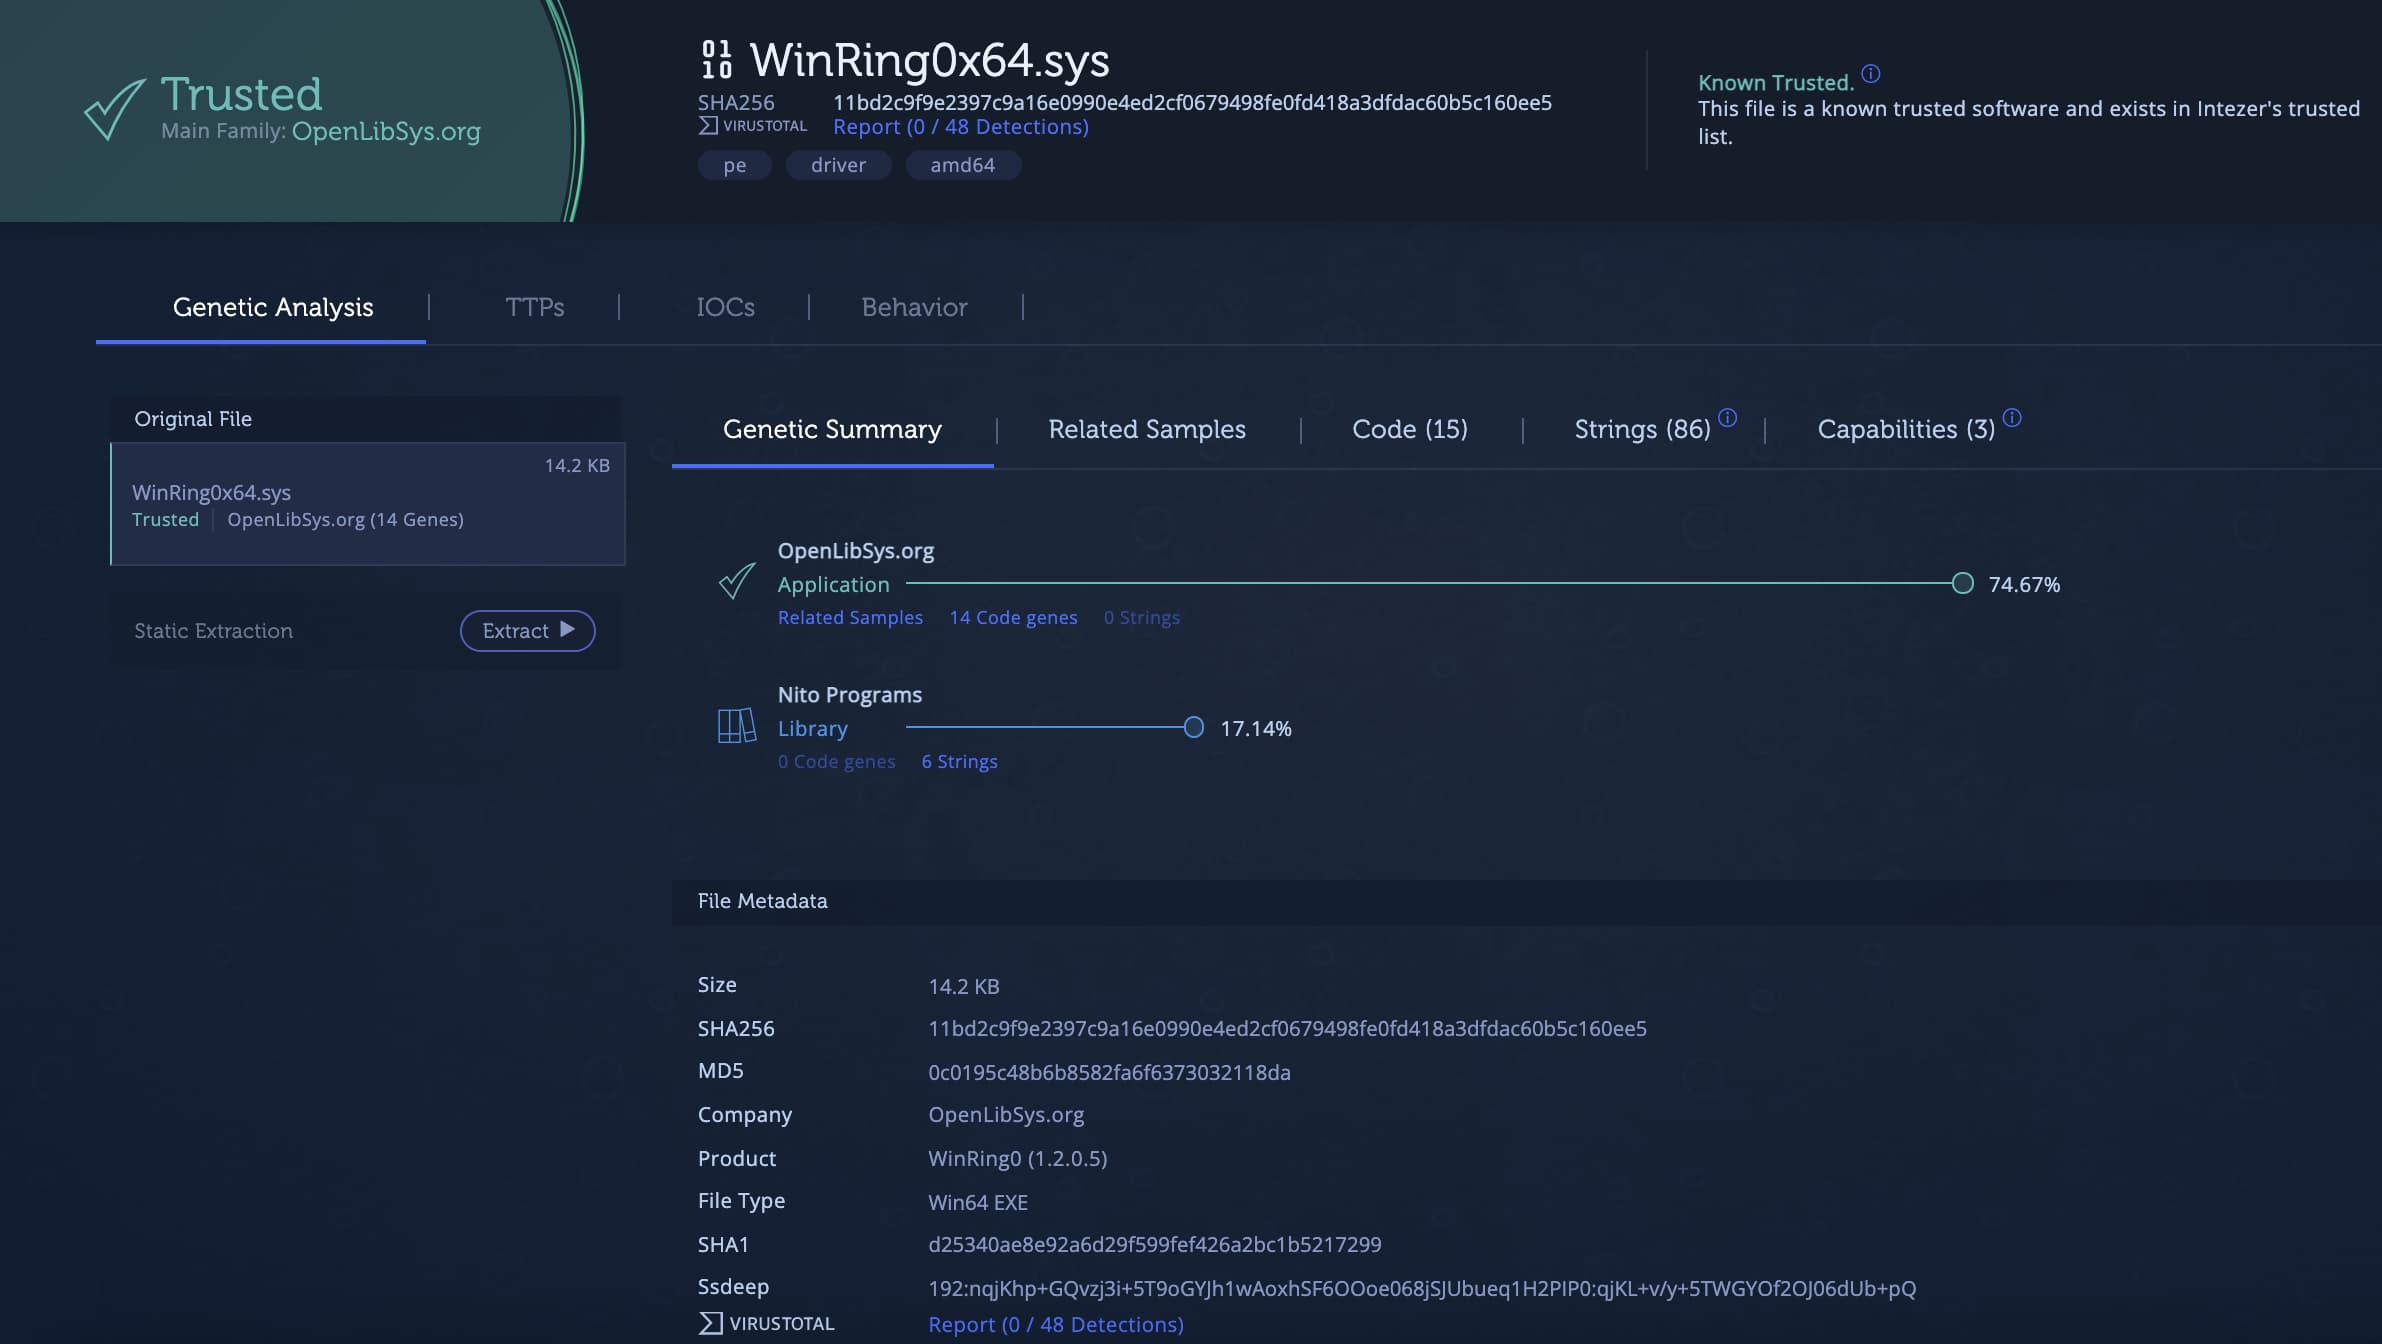Select the WinRing0x64.sys original file card
Image resolution: width=2382 pixels, height=1344 pixels.
[367, 504]
